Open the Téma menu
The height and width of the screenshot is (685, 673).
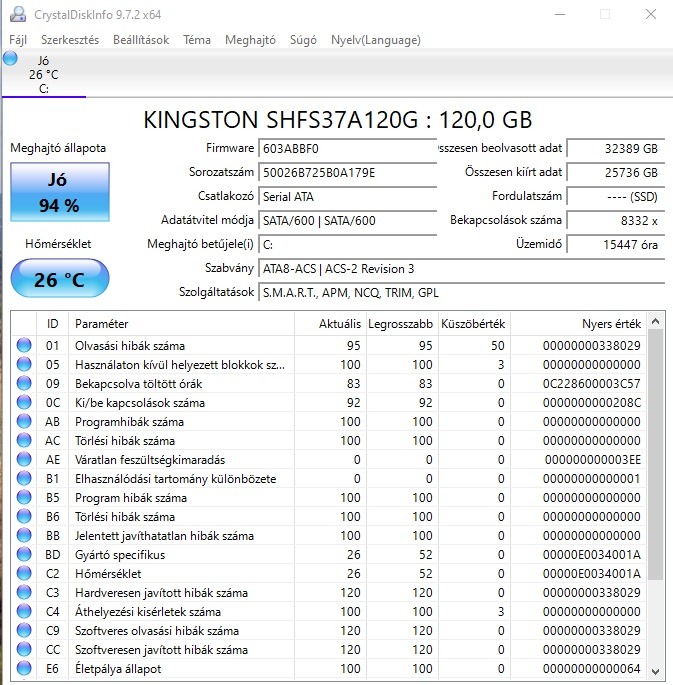(197, 40)
